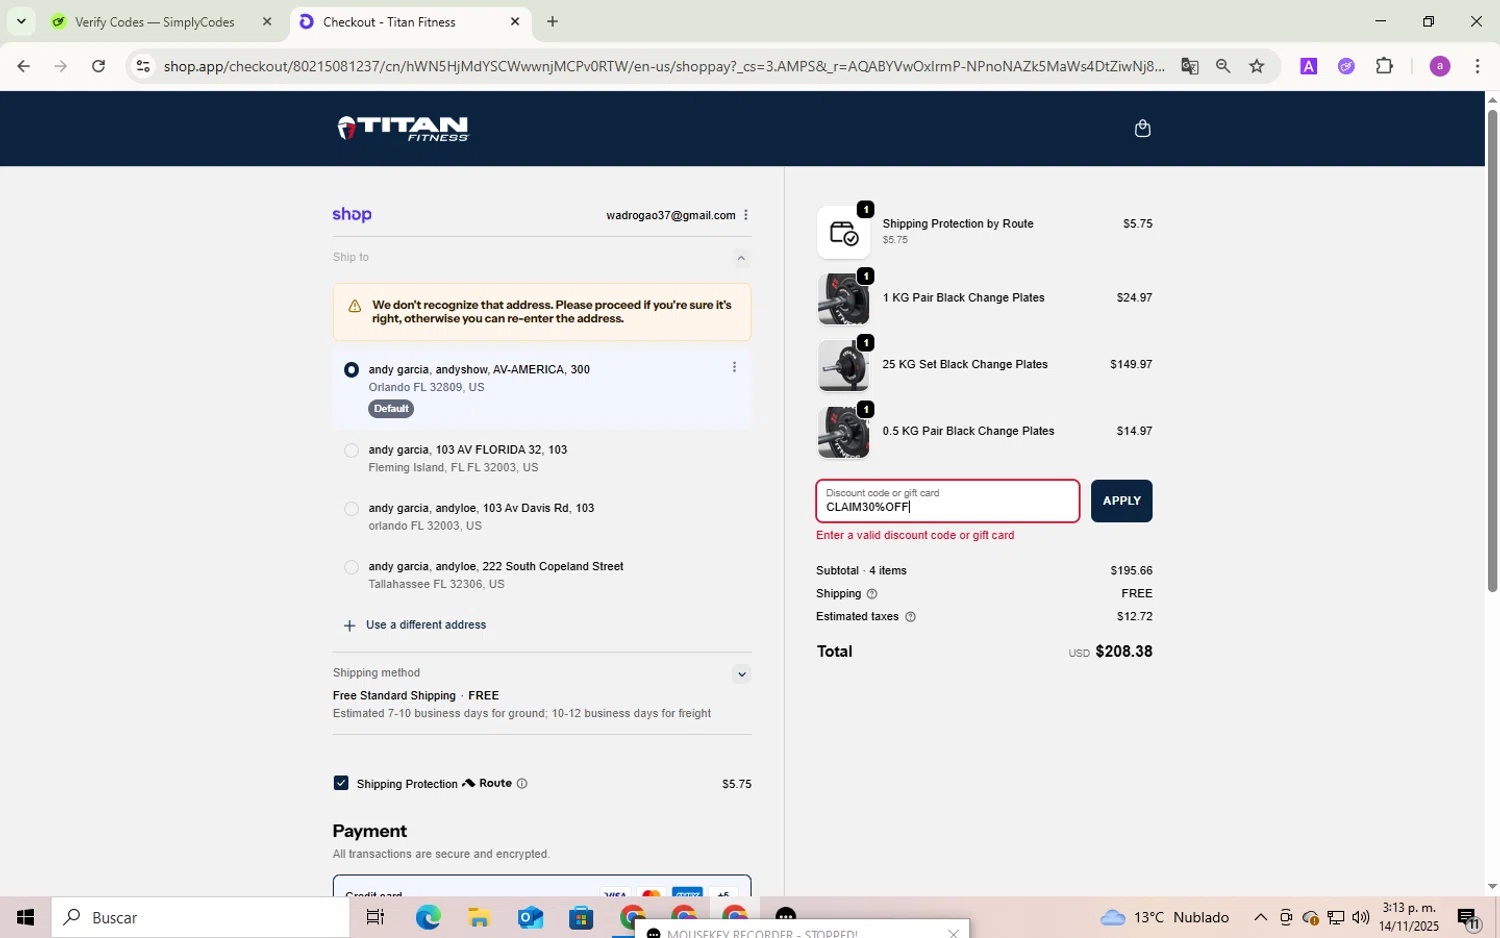This screenshot has width=1500, height=938.
Task: Click the total amount $208.38
Action: click(x=1124, y=652)
